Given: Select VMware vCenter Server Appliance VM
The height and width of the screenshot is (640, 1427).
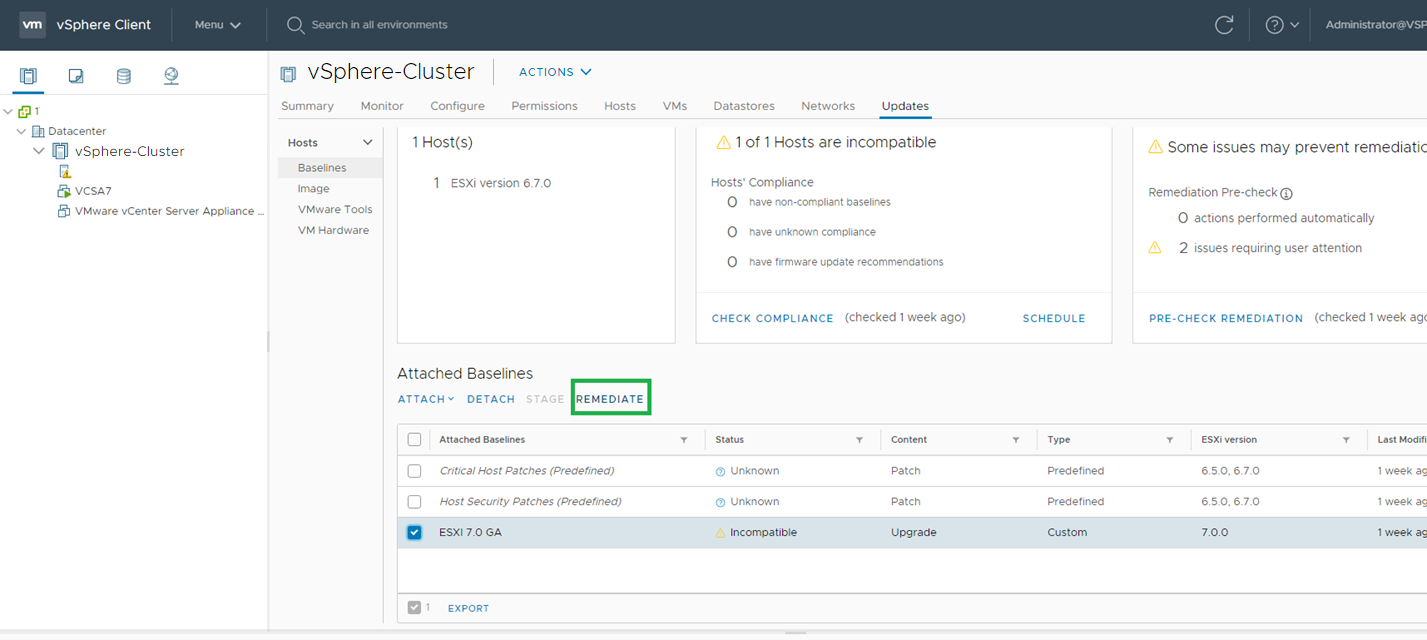Looking at the screenshot, I should (170, 211).
